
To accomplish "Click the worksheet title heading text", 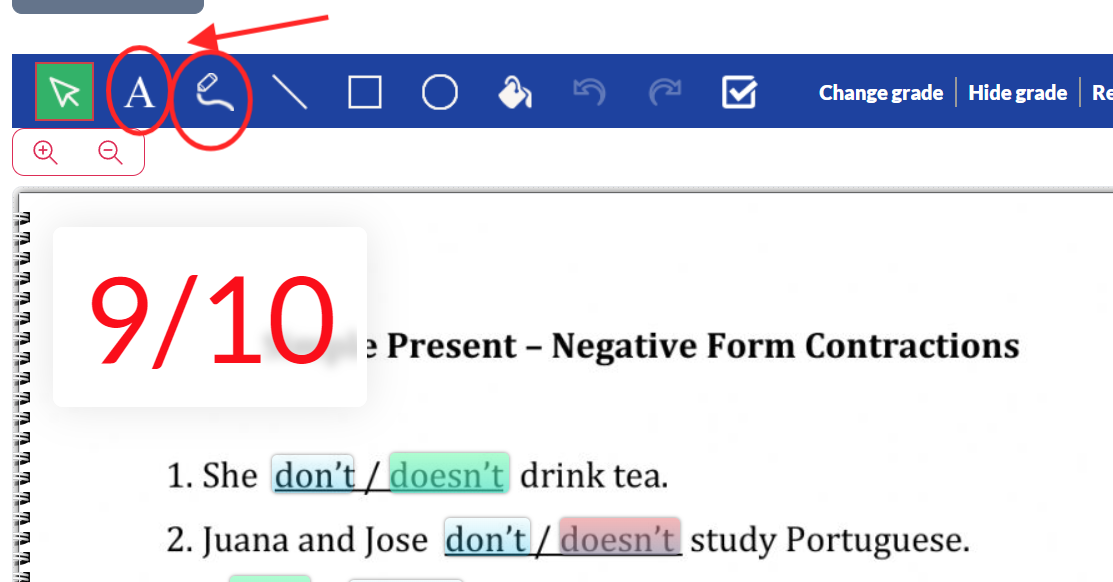I will click(700, 346).
